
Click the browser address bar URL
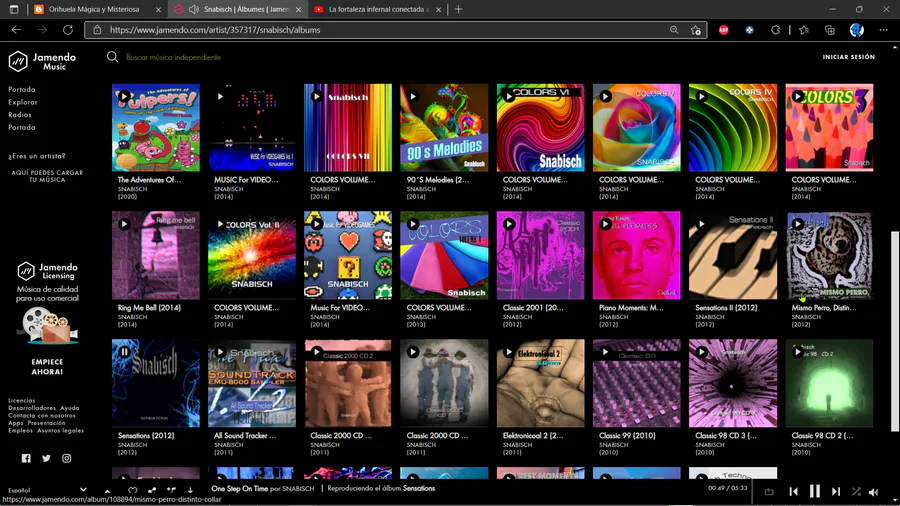[x=215, y=30]
